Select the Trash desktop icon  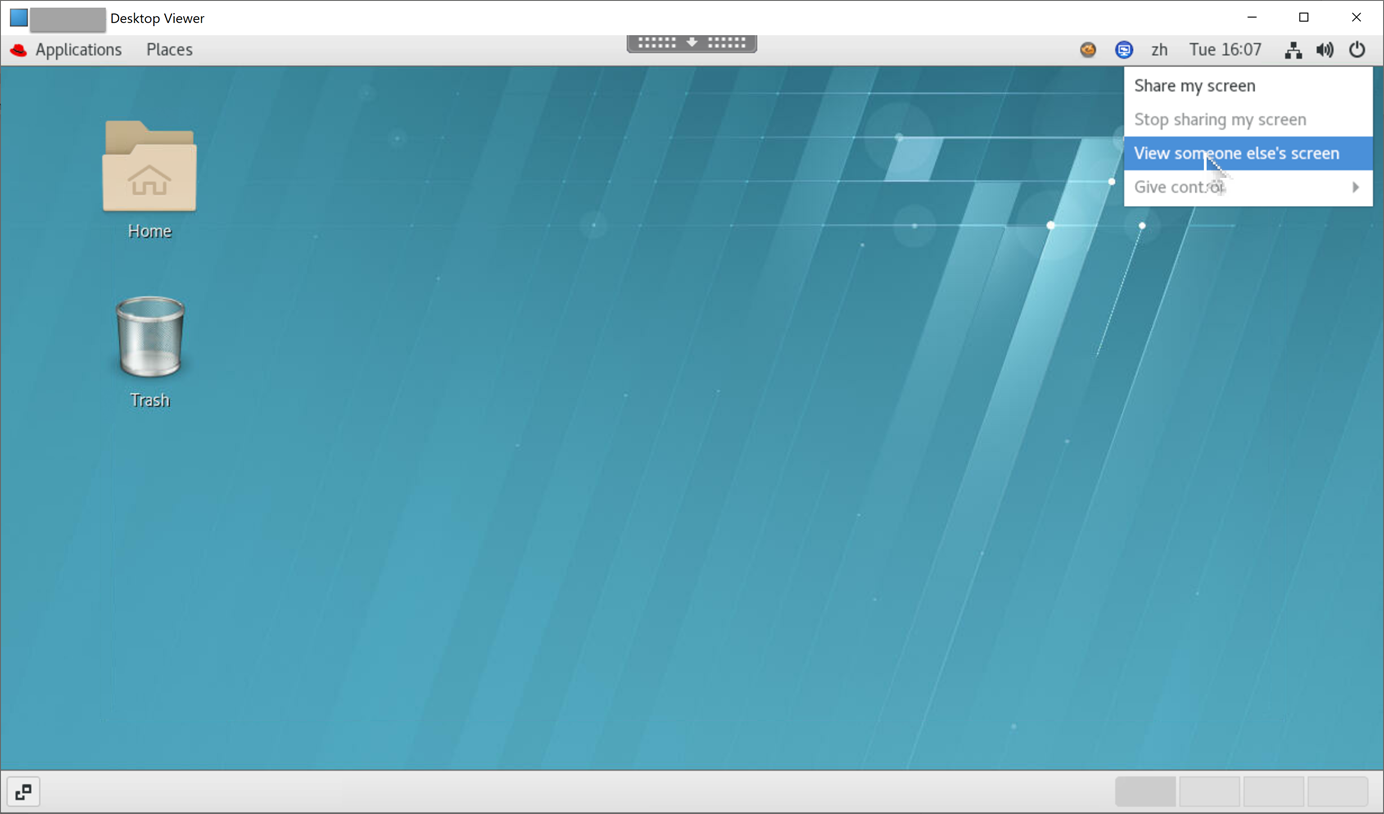[x=150, y=351]
